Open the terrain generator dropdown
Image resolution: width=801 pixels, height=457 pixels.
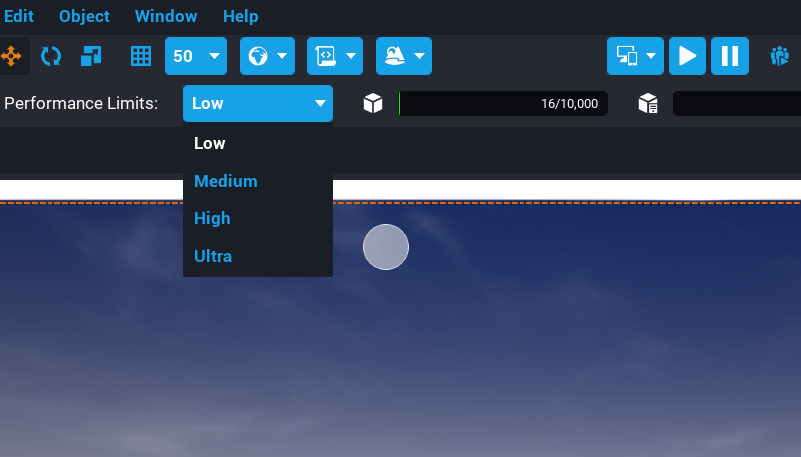coord(404,56)
